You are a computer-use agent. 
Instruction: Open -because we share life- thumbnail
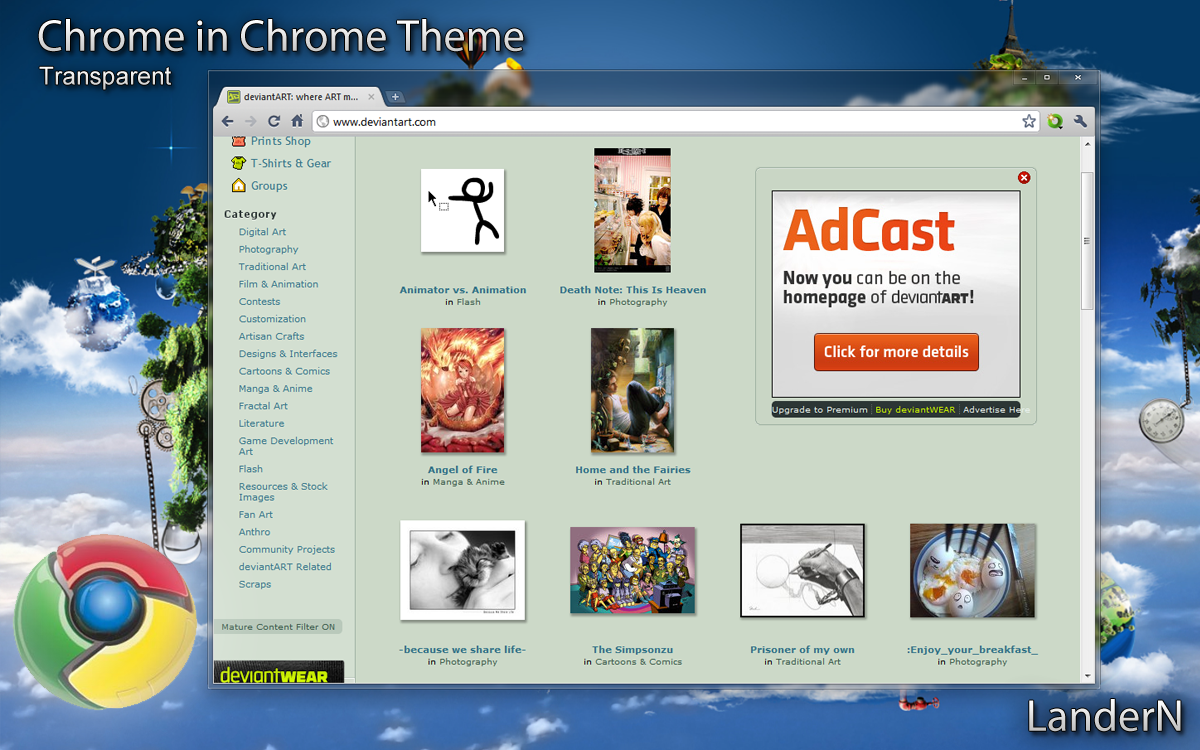point(463,570)
